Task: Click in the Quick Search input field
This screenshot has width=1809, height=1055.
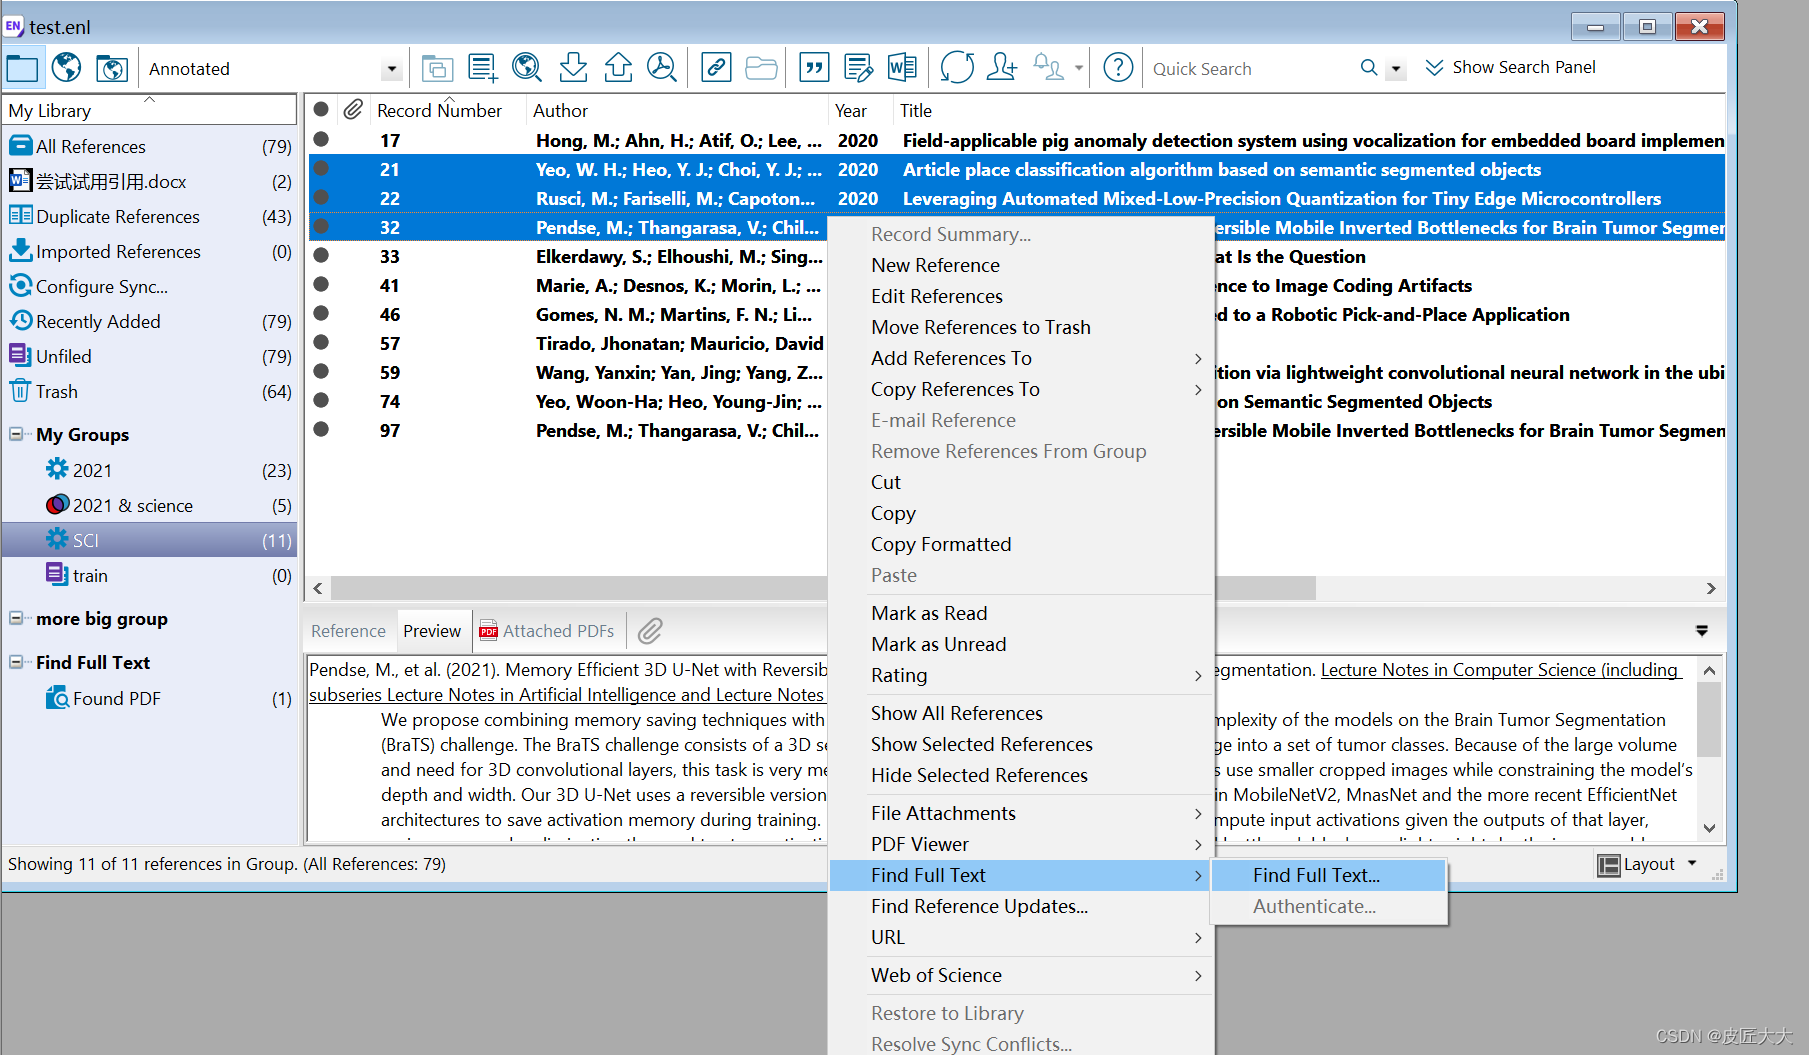Action: pyautogui.click(x=1250, y=69)
